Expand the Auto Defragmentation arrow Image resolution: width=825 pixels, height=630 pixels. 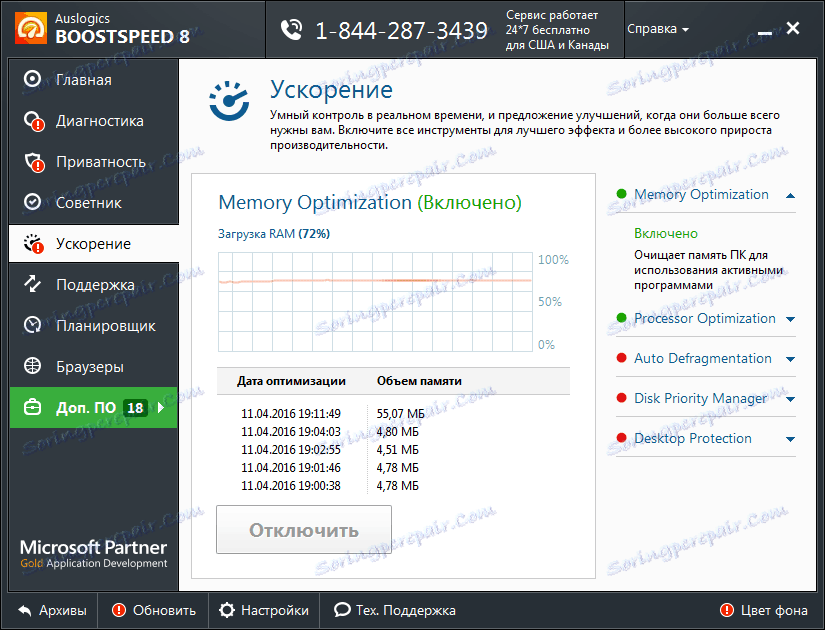pyautogui.click(x=790, y=359)
